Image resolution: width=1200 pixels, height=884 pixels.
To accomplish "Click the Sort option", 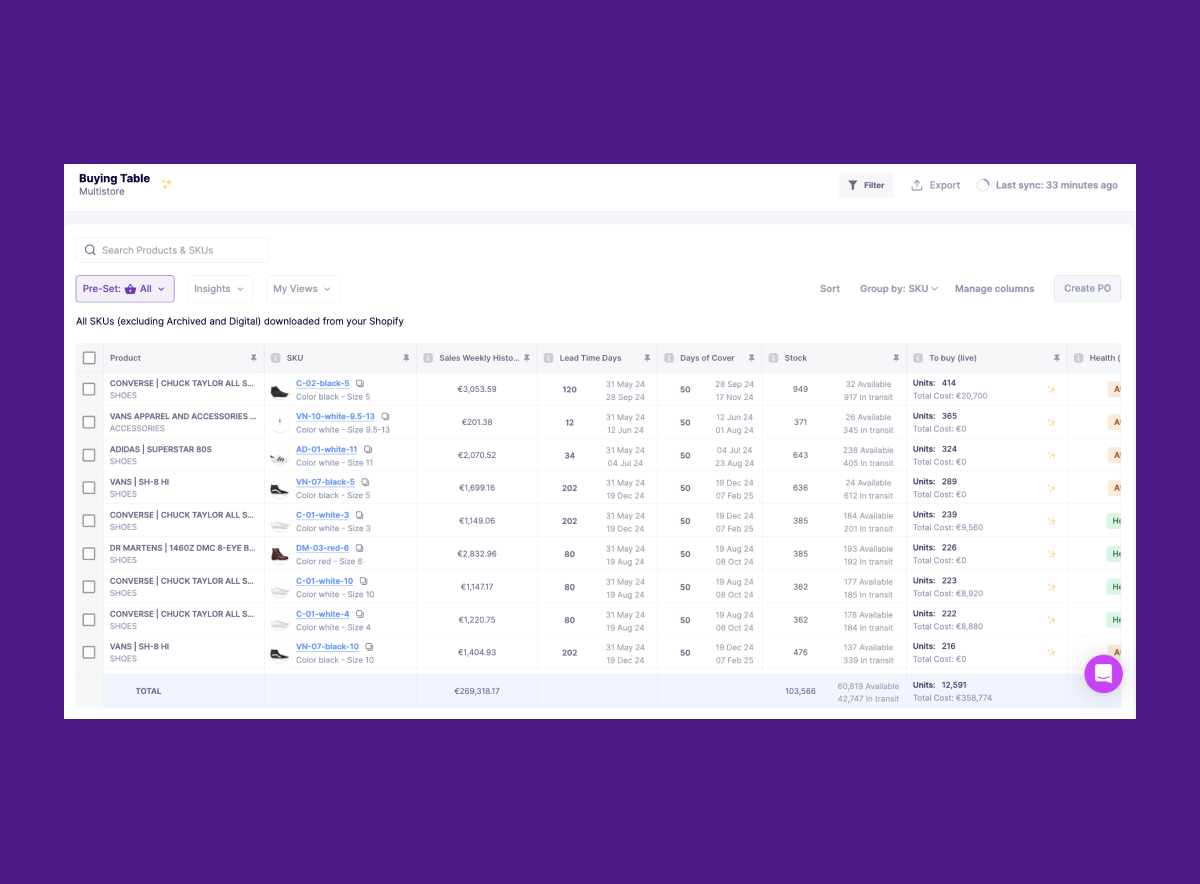I will (830, 289).
